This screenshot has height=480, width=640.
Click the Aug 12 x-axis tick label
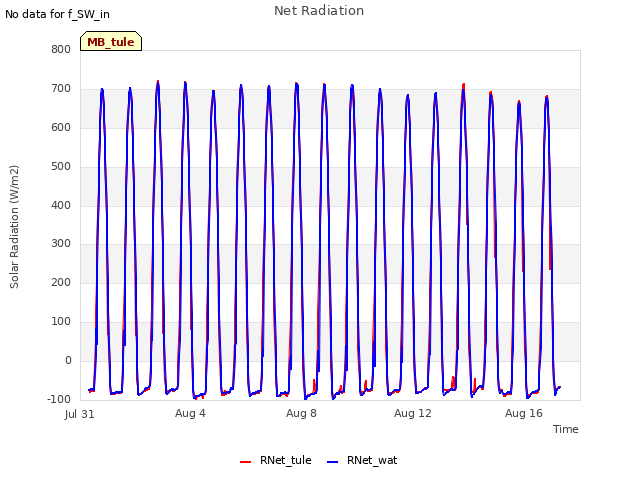coord(413,413)
